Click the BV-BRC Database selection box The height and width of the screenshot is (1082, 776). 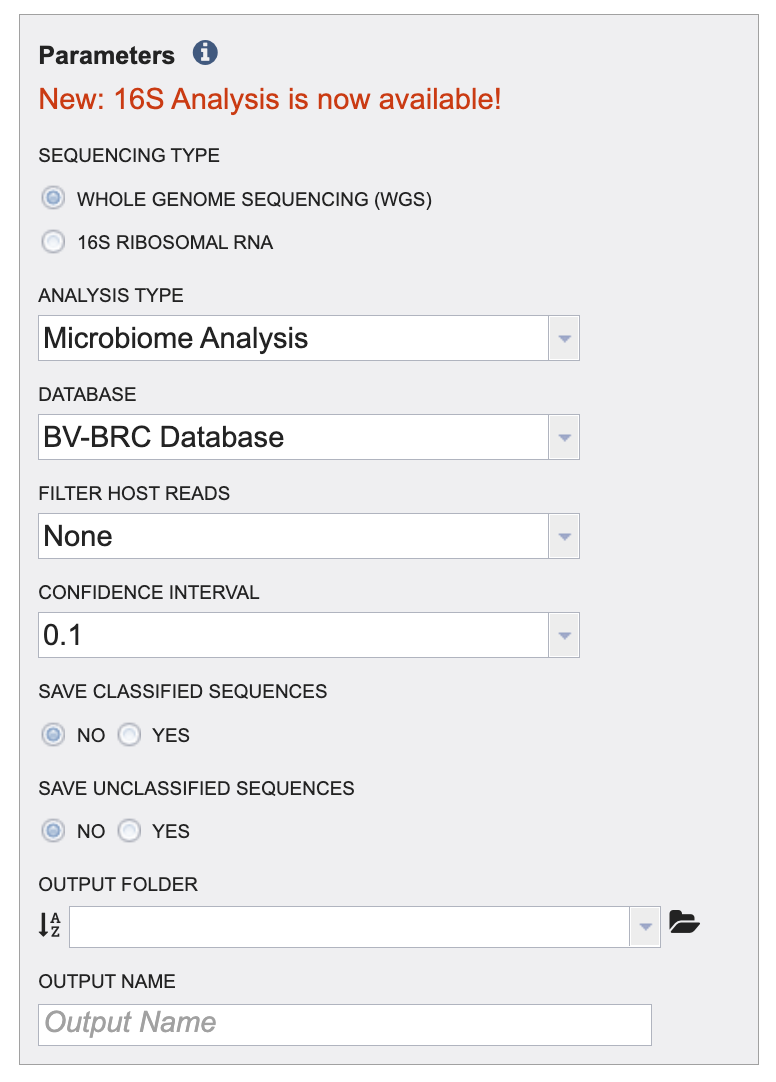pyautogui.click(x=293, y=437)
